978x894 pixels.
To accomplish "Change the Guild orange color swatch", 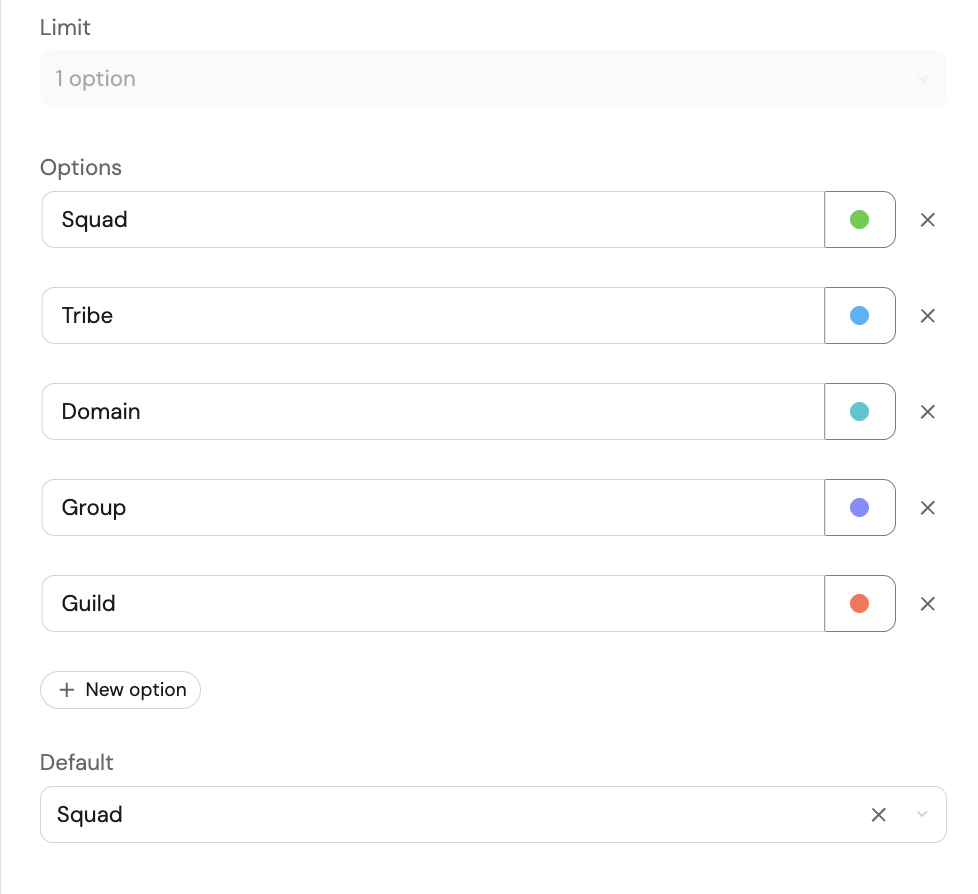I will pyautogui.click(x=859, y=604).
